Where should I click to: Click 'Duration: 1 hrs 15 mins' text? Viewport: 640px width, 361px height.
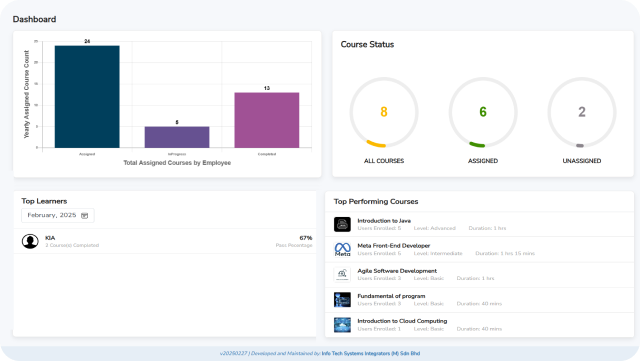coord(505,254)
